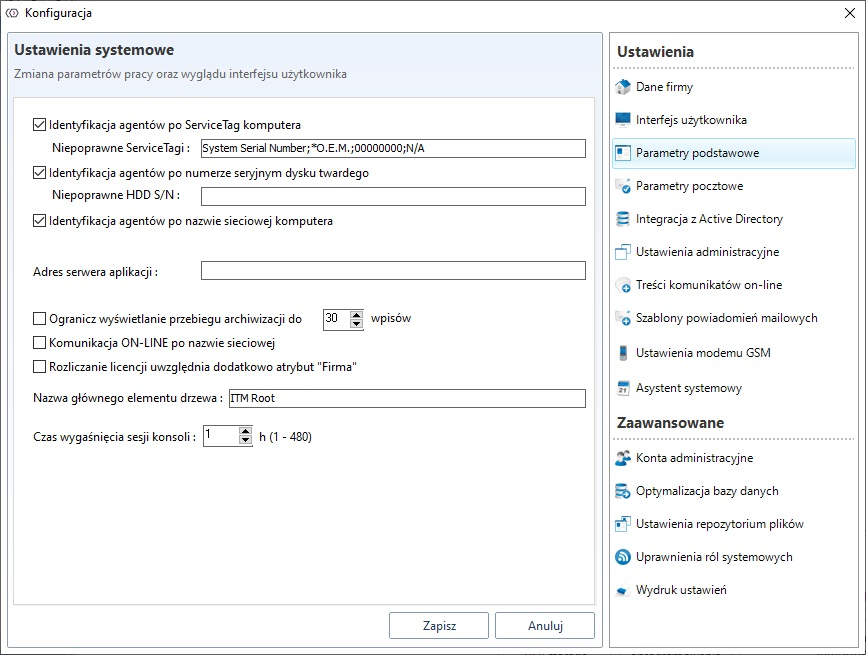Click the Parametry pocztowe icon
Image resolution: width=866 pixels, height=655 pixels.
(x=623, y=186)
